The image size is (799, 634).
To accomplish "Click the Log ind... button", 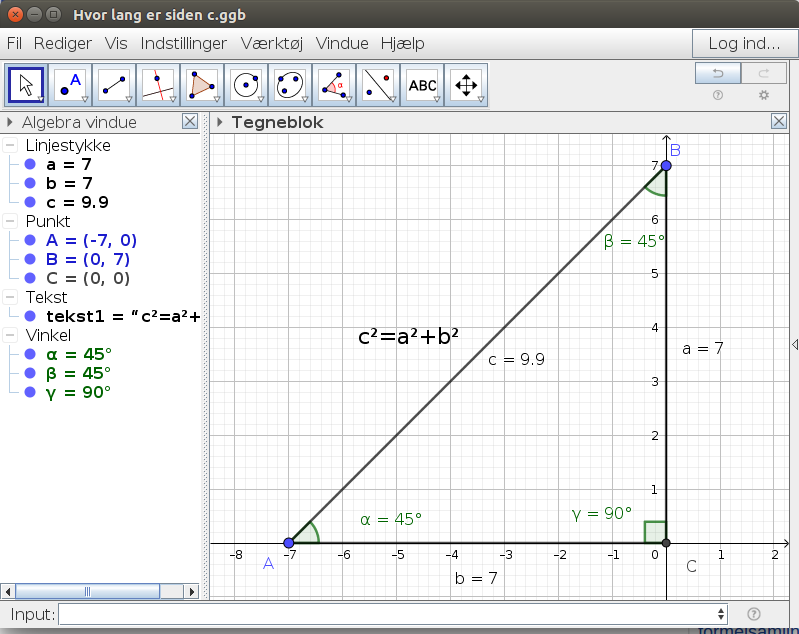I will pyautogui.click(x=744, y=43).
